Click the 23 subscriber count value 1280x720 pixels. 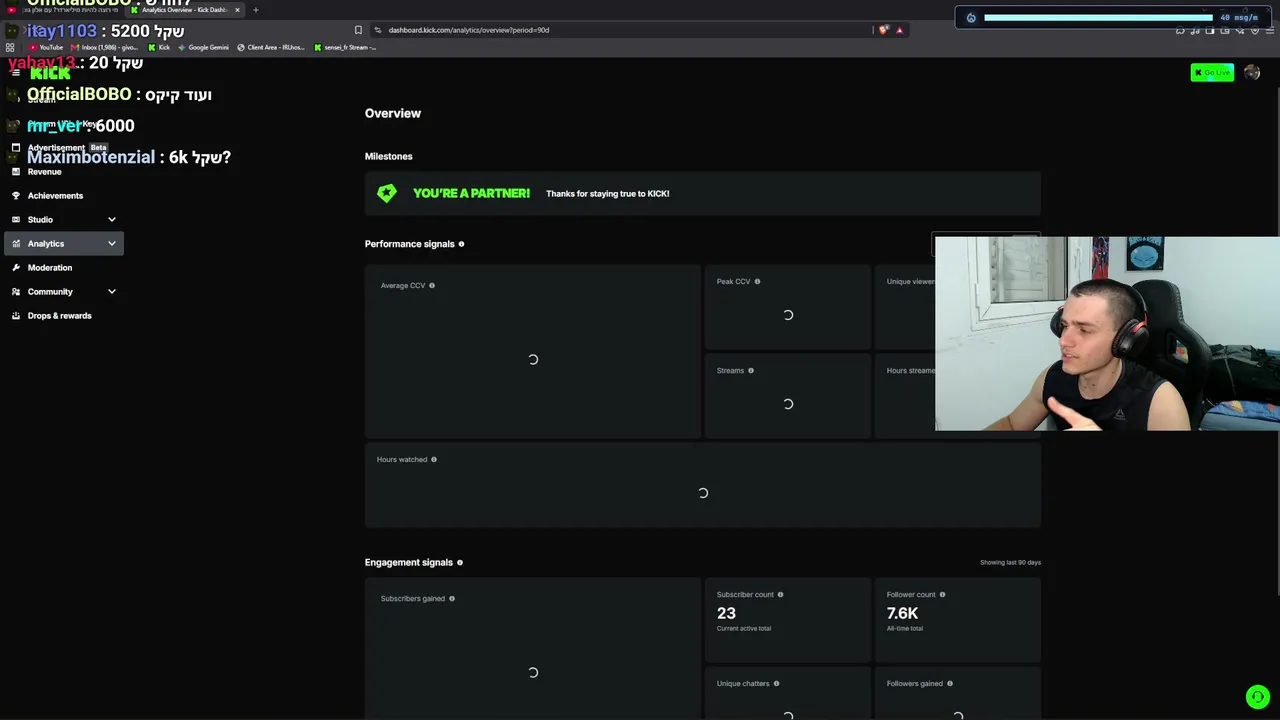click(x=726, y=613)
